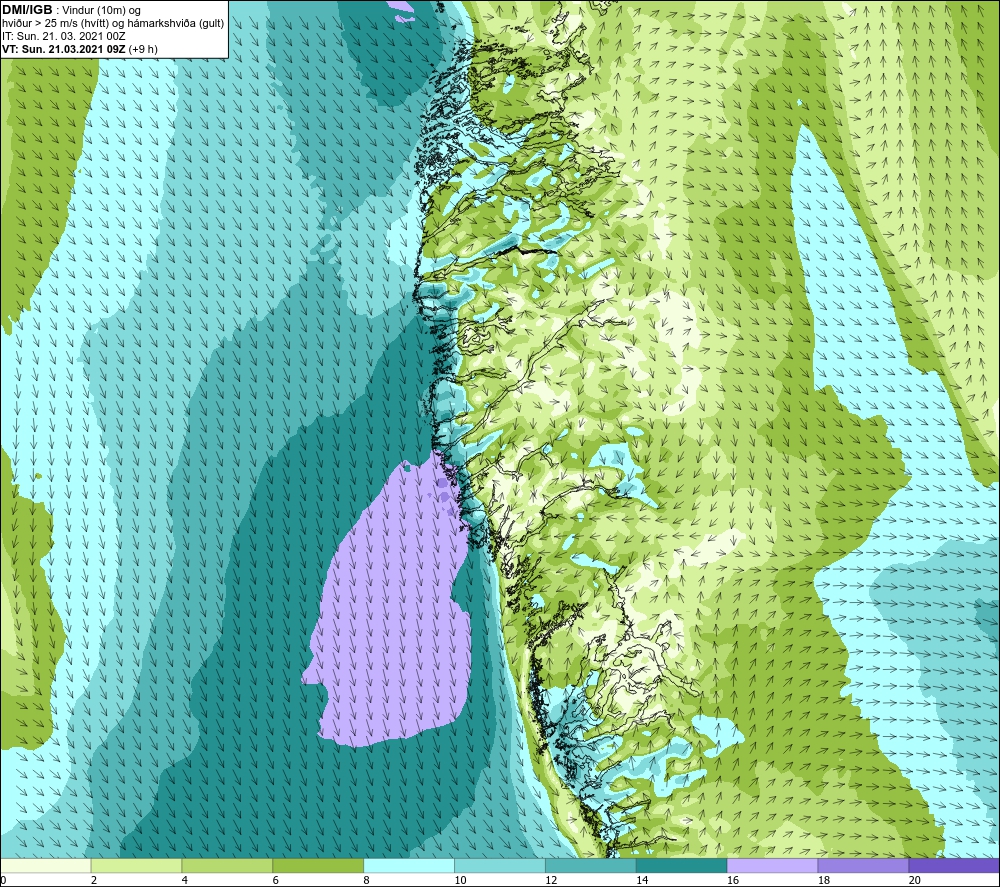Click the 18-20 m/s purple legend swatch
This screenshot has height=887, width=1000.
point(864,865)
